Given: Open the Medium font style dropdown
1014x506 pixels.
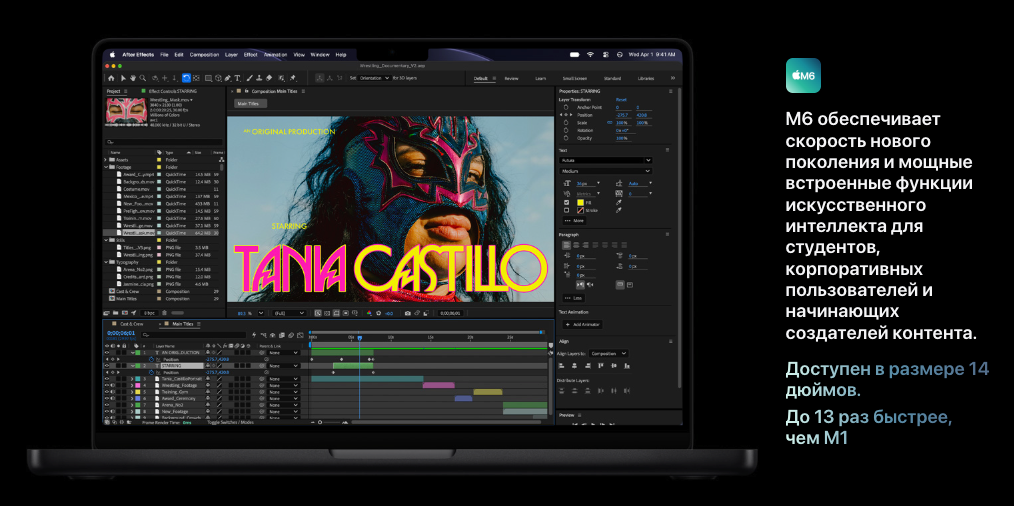Looking at the screenshot, I should coord(605,171).
